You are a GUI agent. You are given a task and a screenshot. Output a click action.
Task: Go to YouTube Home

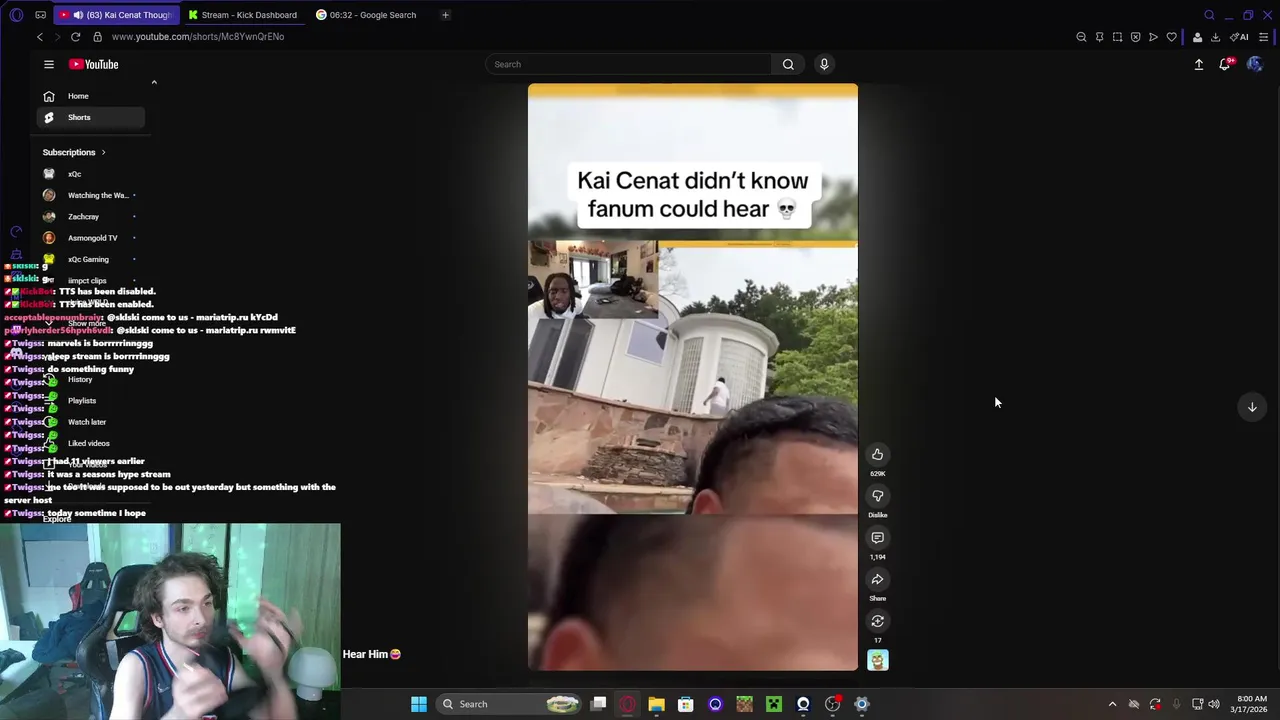point(91,96)
